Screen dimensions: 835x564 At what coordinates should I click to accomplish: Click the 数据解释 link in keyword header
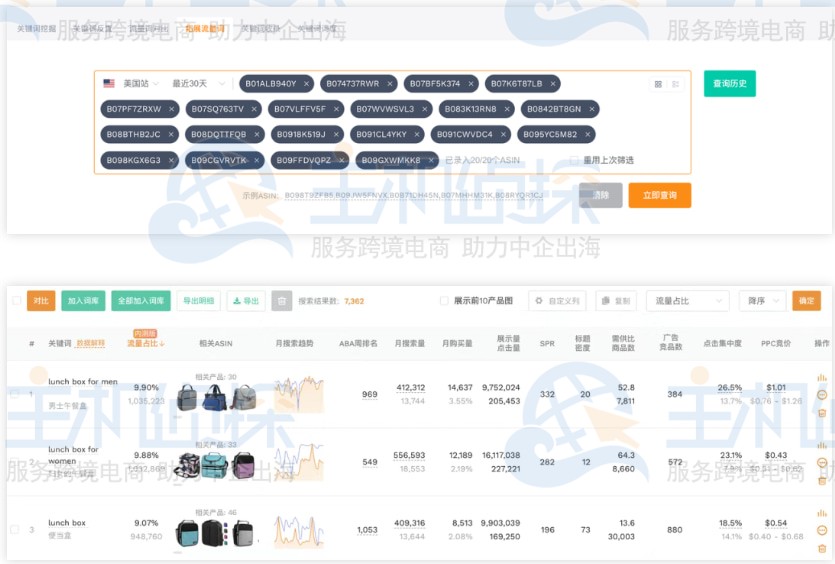(x=91, y=344)
